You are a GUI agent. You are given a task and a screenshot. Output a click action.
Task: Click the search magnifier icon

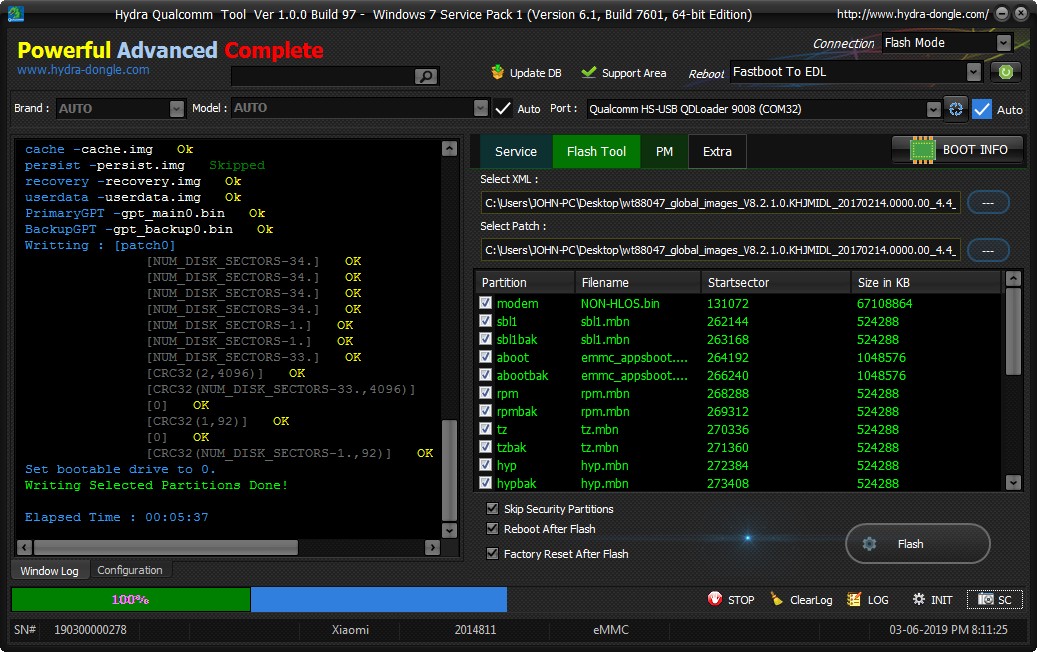click(426, 76)
